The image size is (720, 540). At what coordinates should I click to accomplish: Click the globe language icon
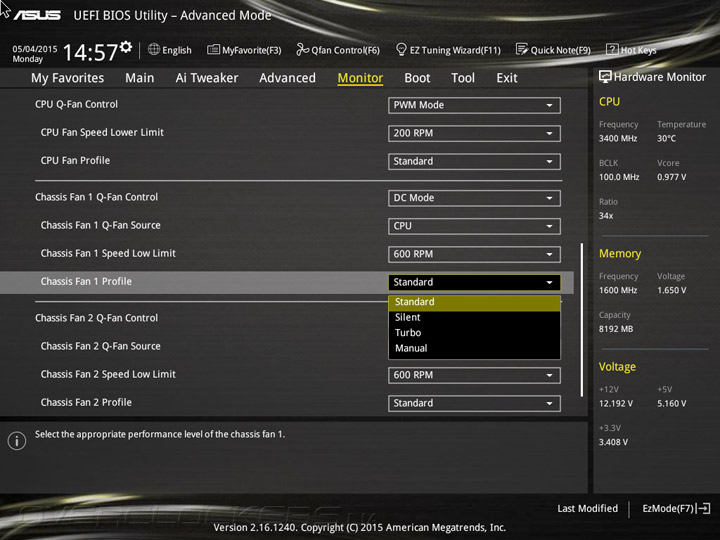coord(154,50)
